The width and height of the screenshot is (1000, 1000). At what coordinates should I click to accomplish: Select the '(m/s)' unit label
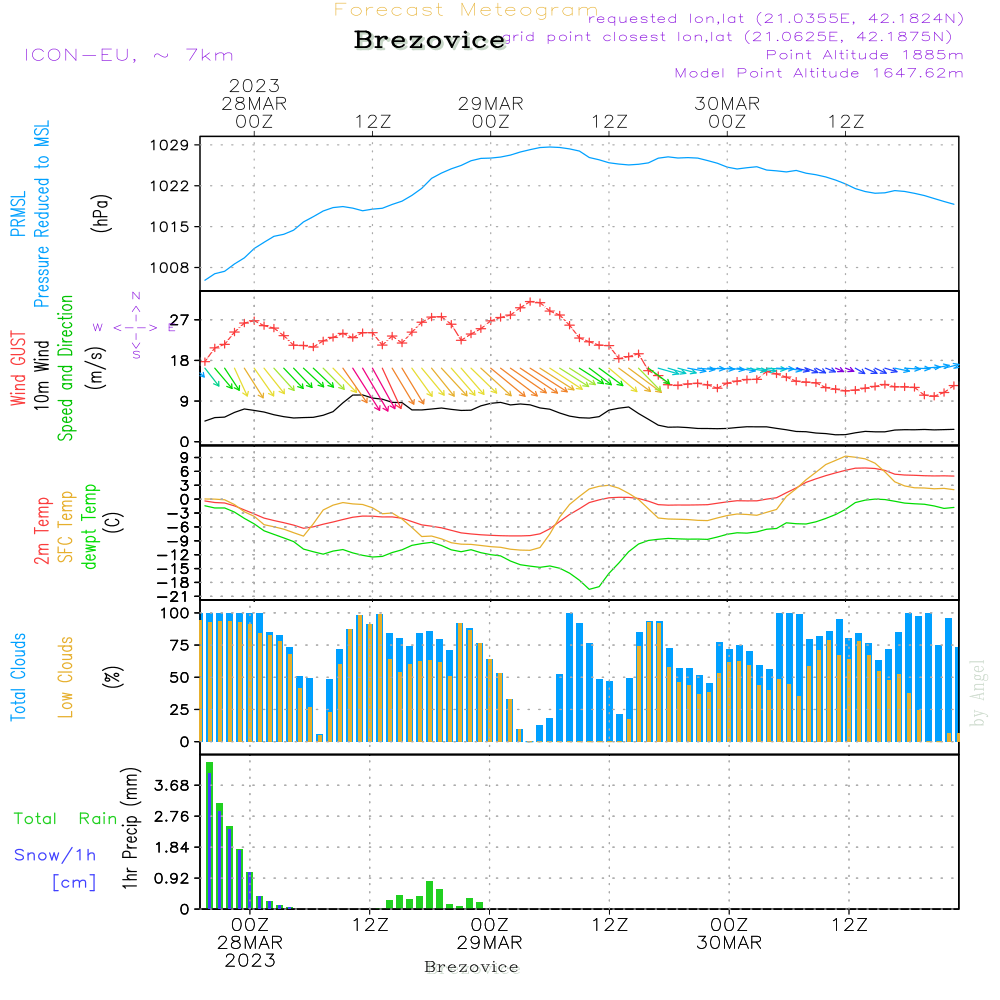click(97, 368)
